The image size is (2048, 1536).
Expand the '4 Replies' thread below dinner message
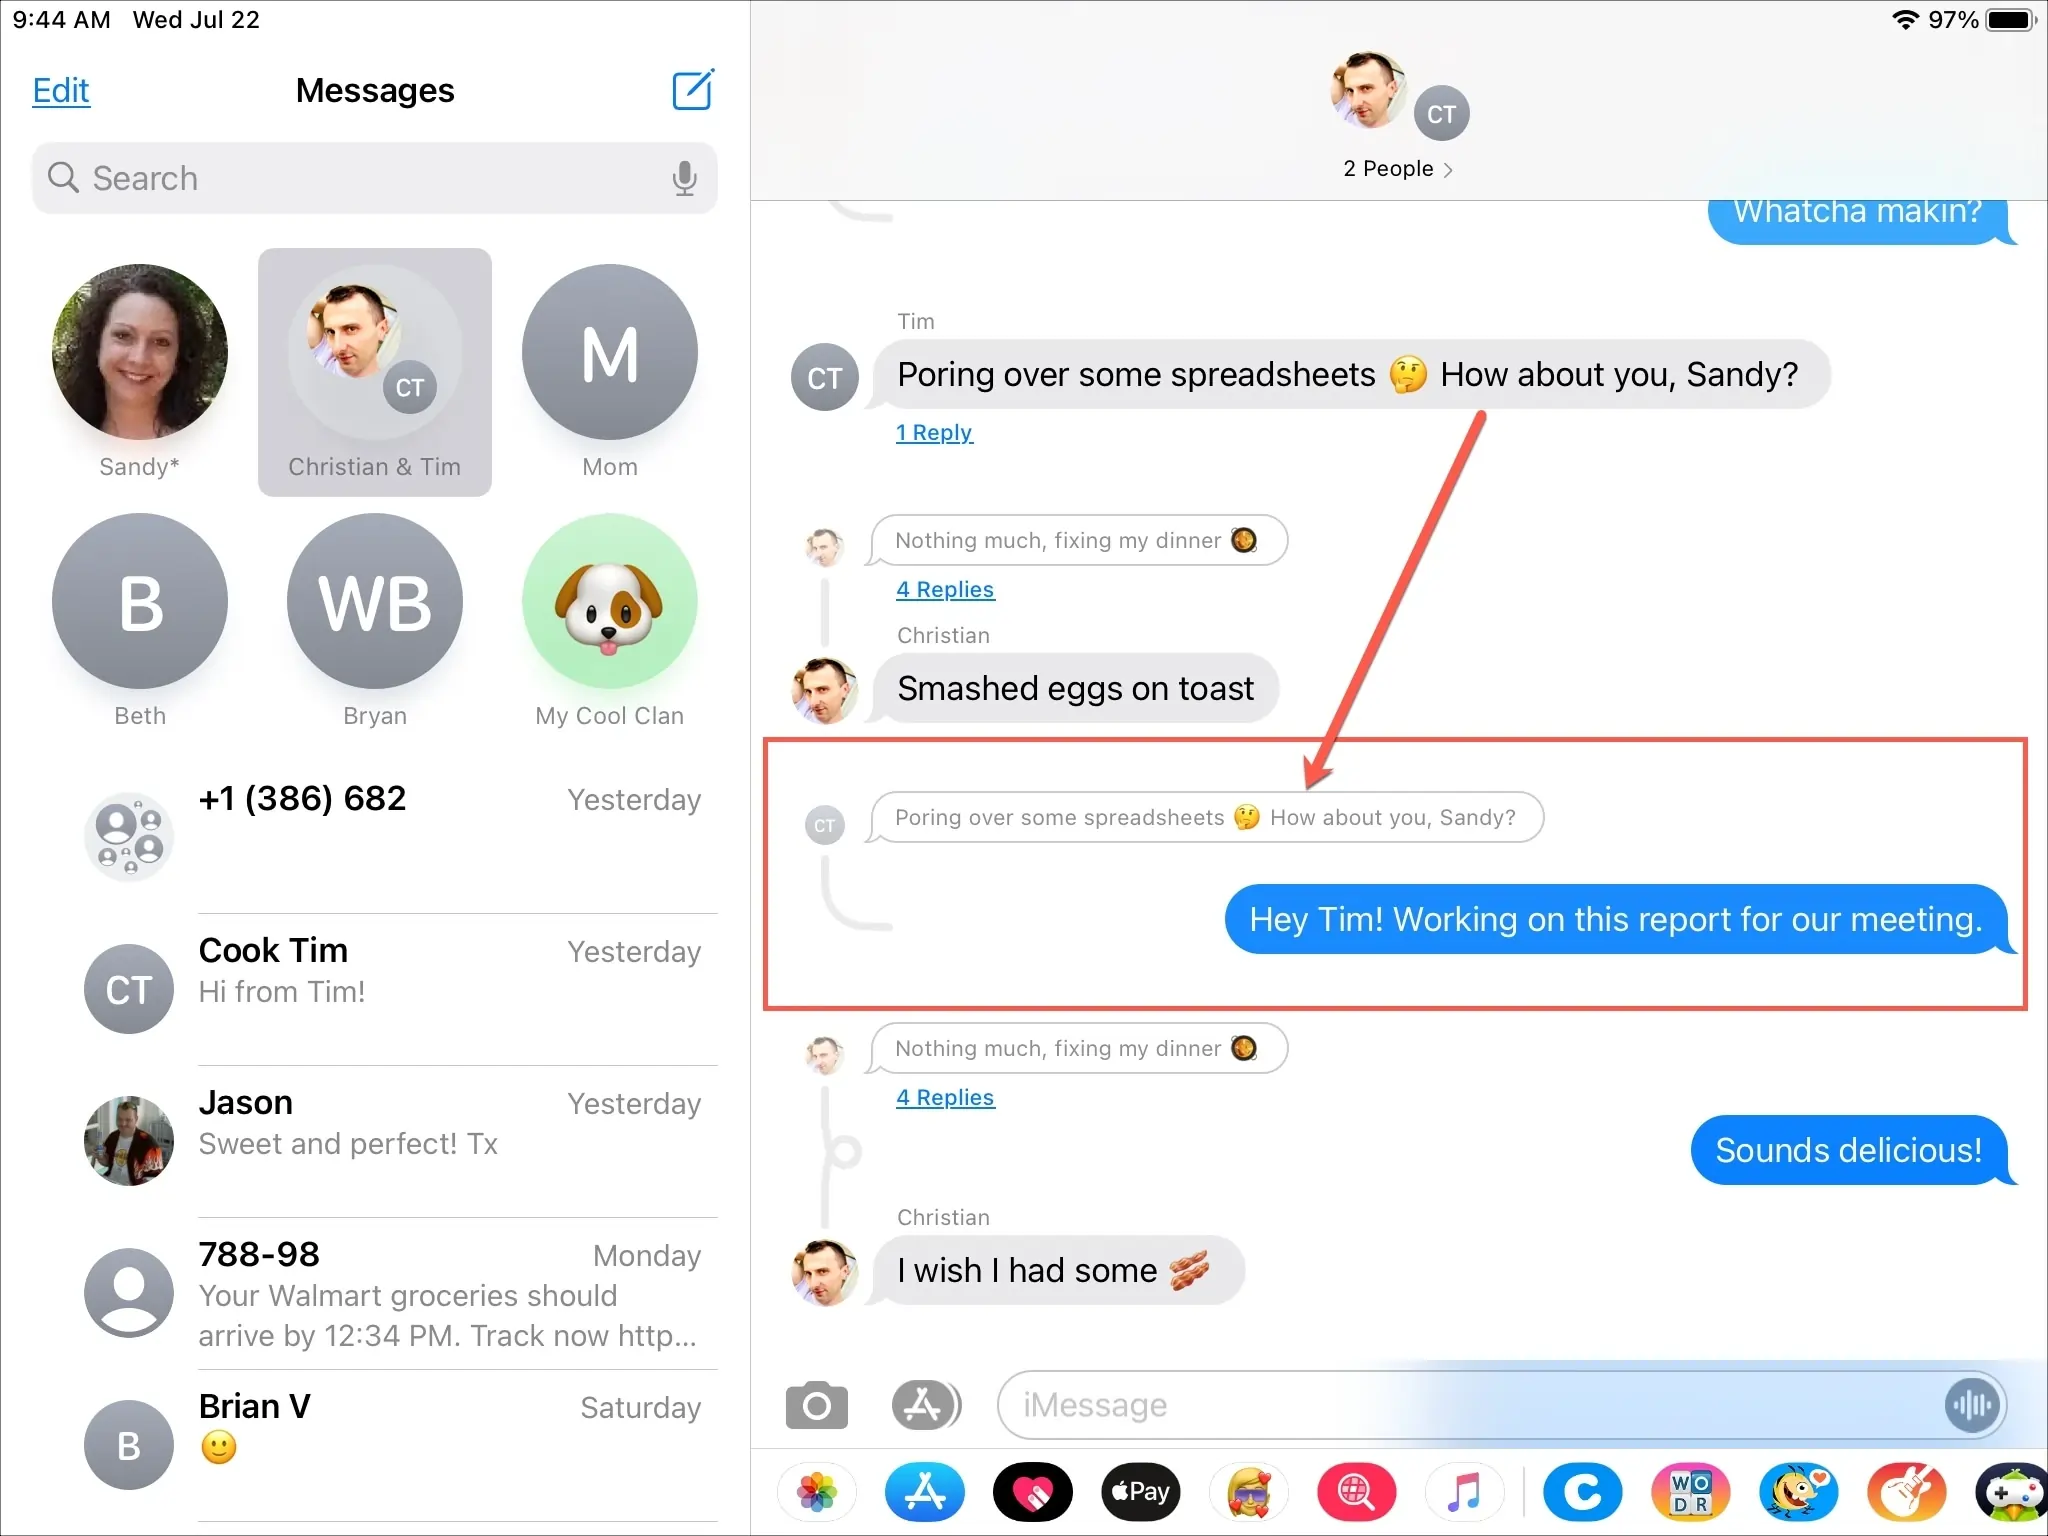943,1097
